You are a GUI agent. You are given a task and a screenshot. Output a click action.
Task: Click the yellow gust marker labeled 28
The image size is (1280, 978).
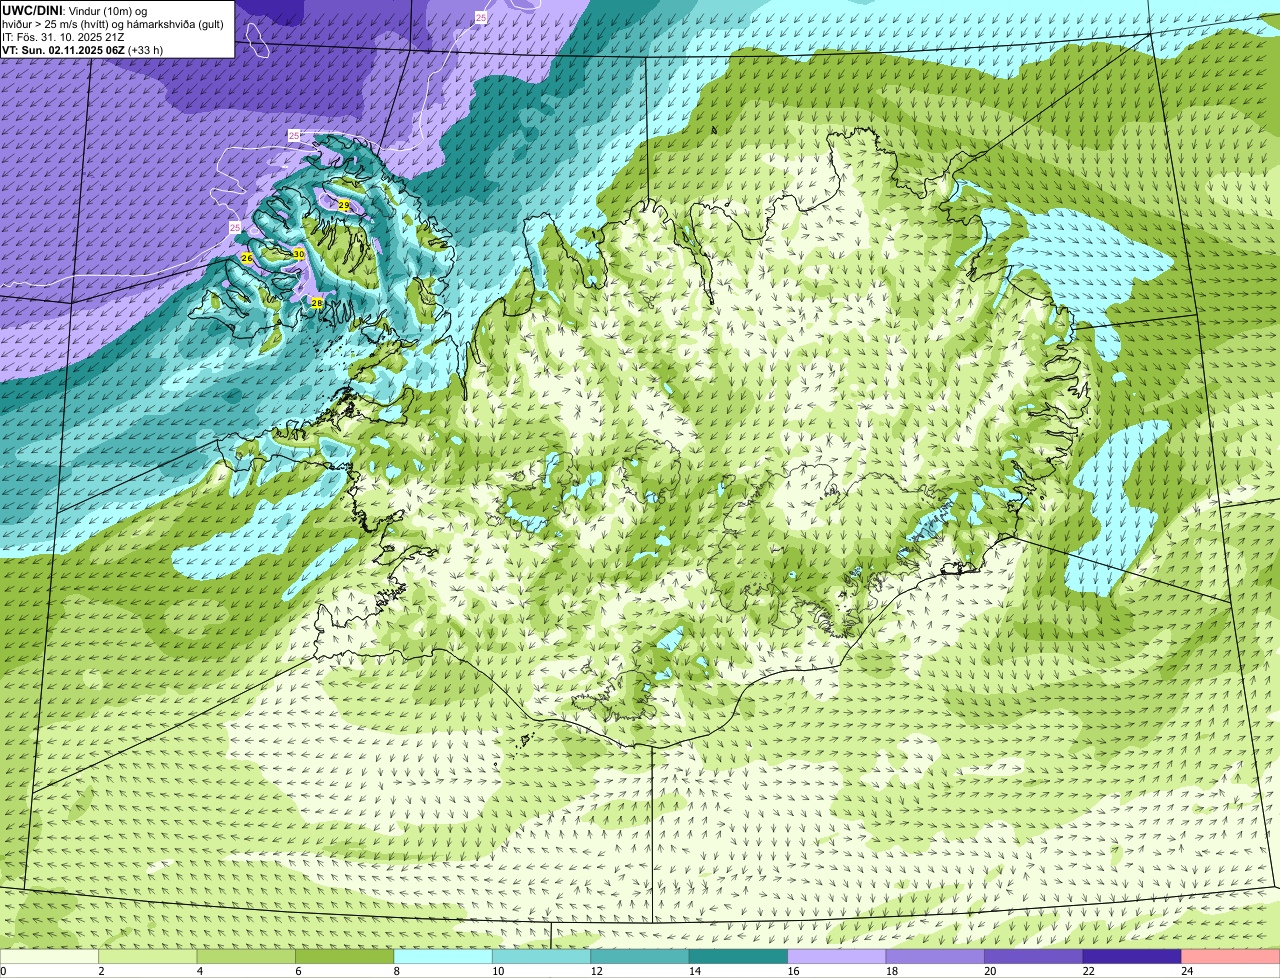(317, 302)
